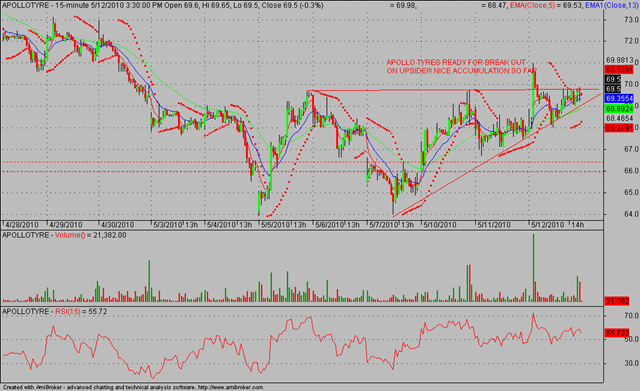Click the 72.0 price axis label
Viewport: 640px width, 391px height.
631,41
